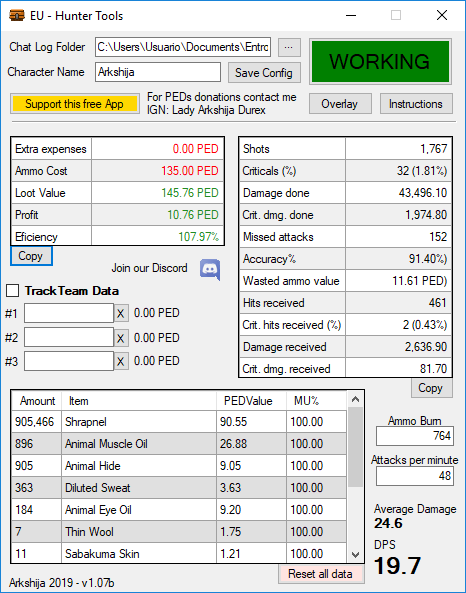Clear team member #3 with X
466x593 pixels.
click(x=121, y=362)
